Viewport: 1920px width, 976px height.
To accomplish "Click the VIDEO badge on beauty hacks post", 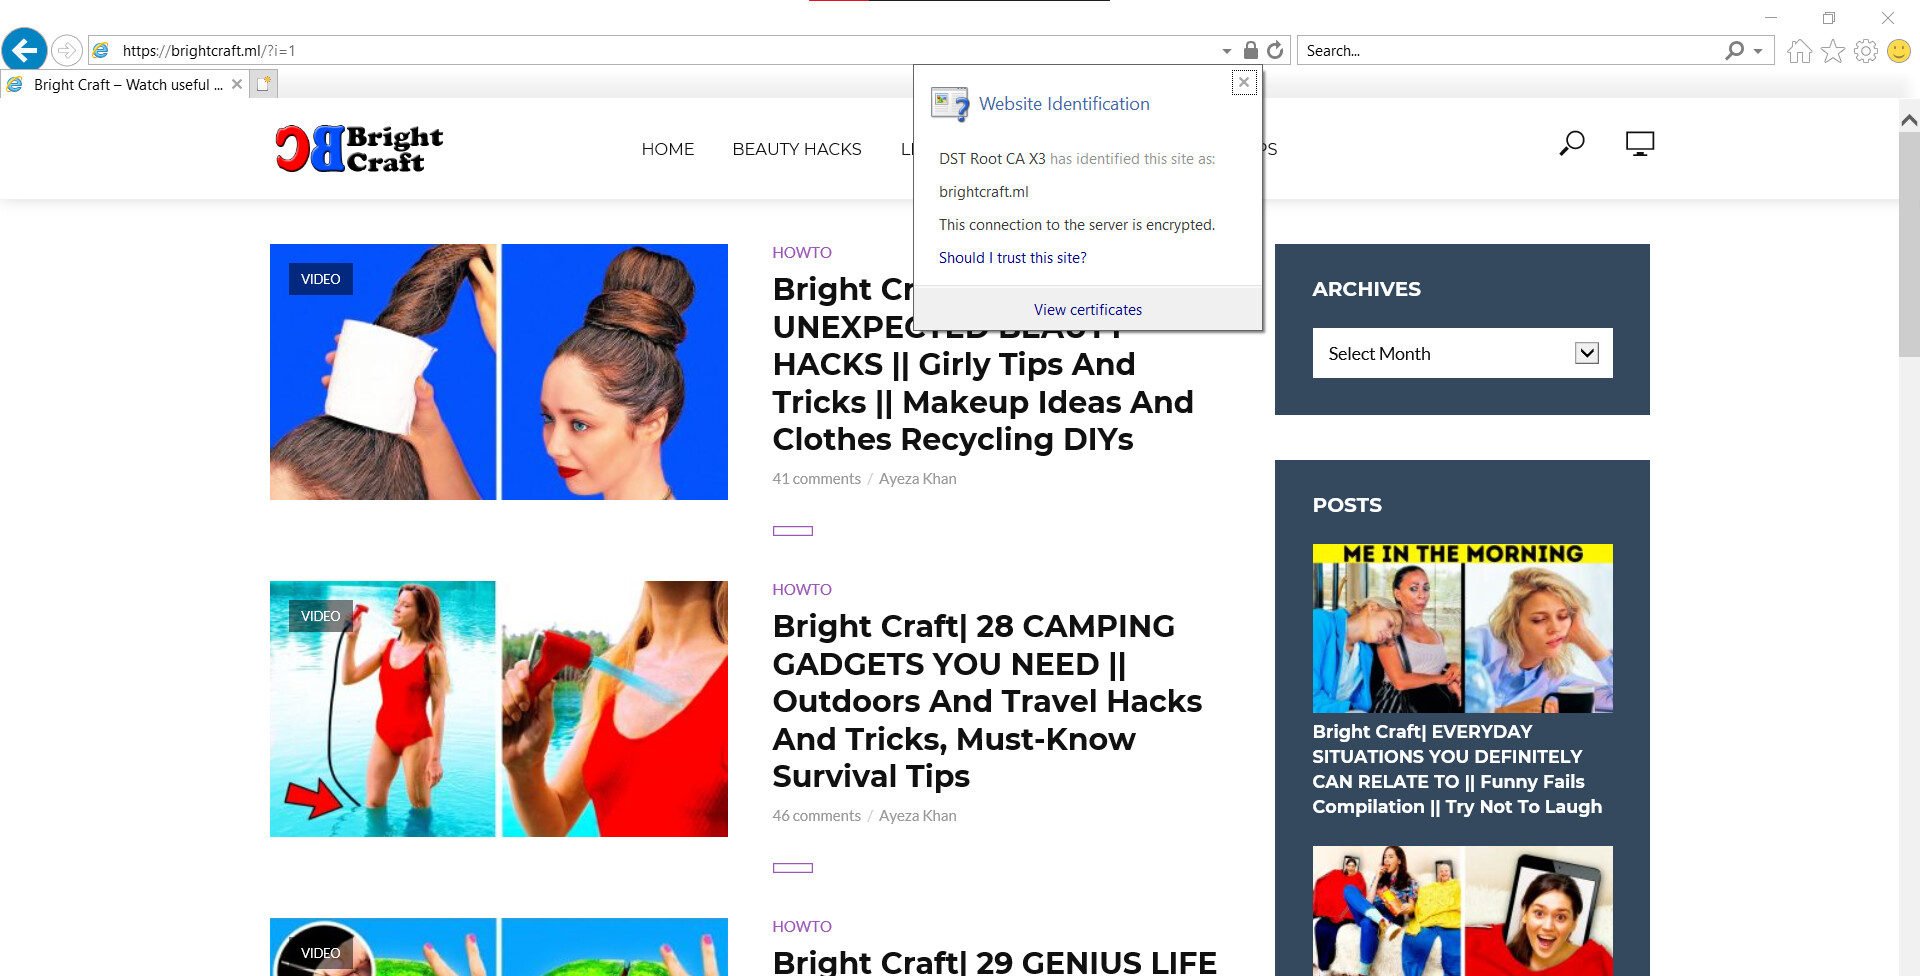I will [321, 279].
